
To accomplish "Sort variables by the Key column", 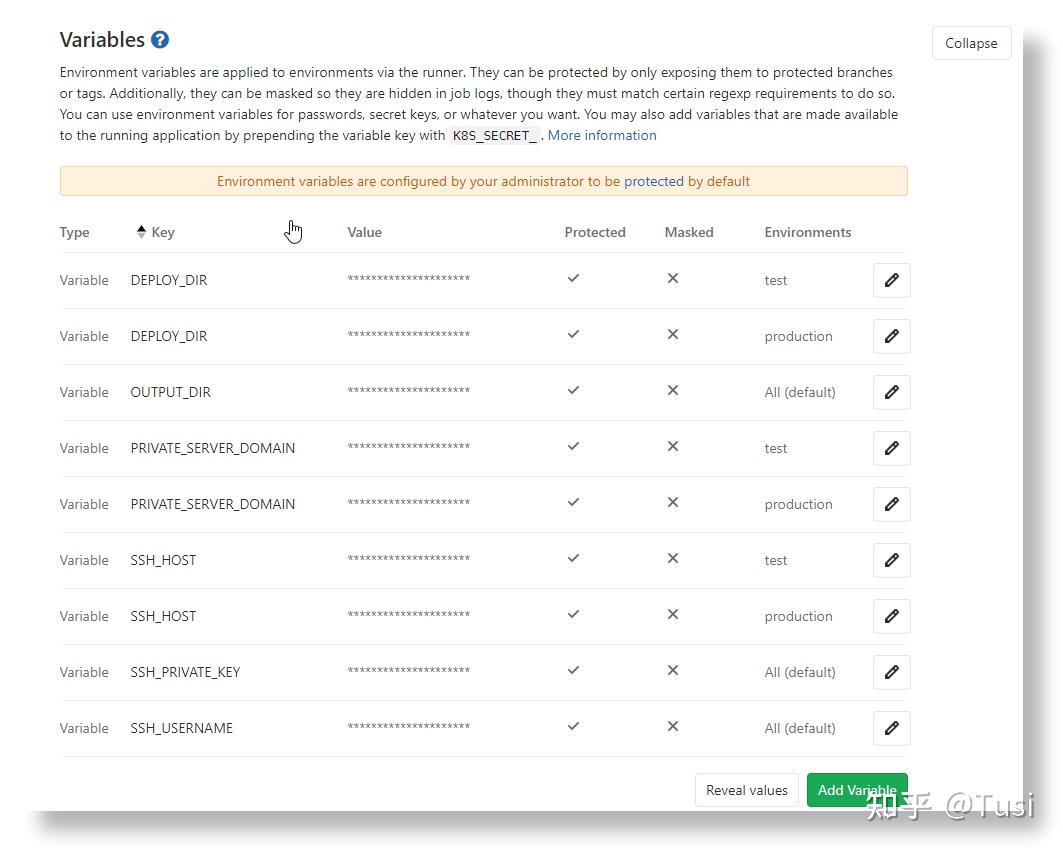I will point(155,232).
